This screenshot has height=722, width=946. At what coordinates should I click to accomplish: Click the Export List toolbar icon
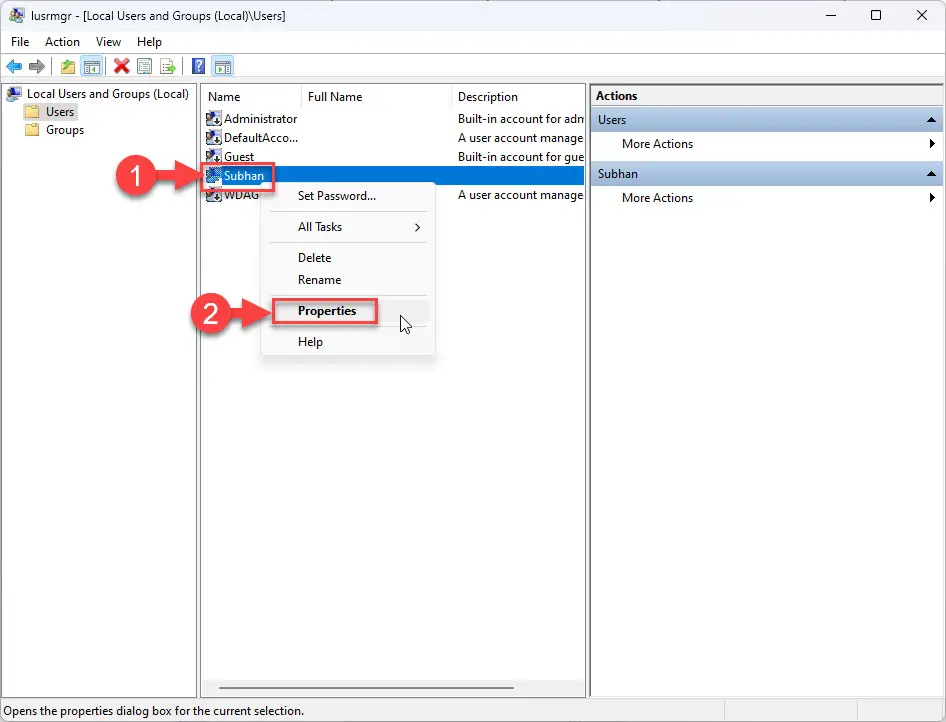point(168,66)
